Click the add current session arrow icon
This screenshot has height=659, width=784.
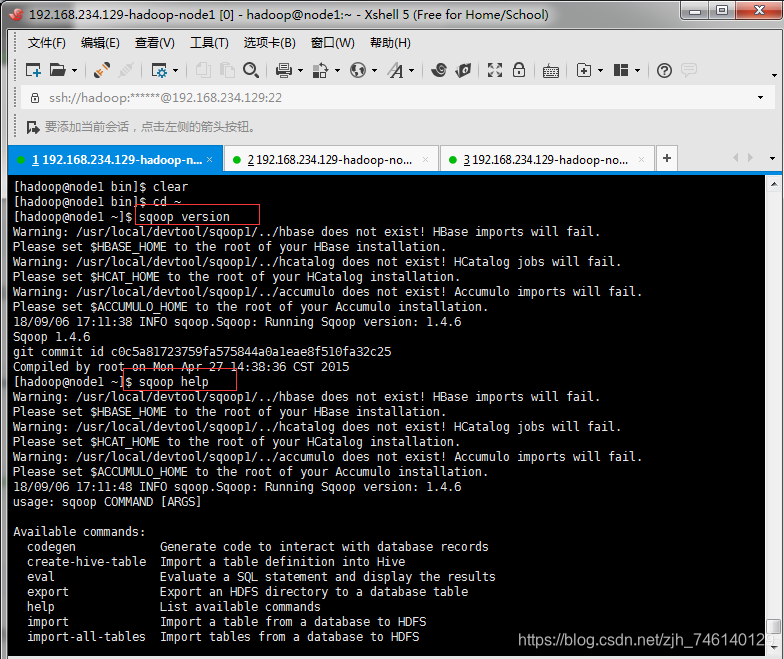(32, 127)
